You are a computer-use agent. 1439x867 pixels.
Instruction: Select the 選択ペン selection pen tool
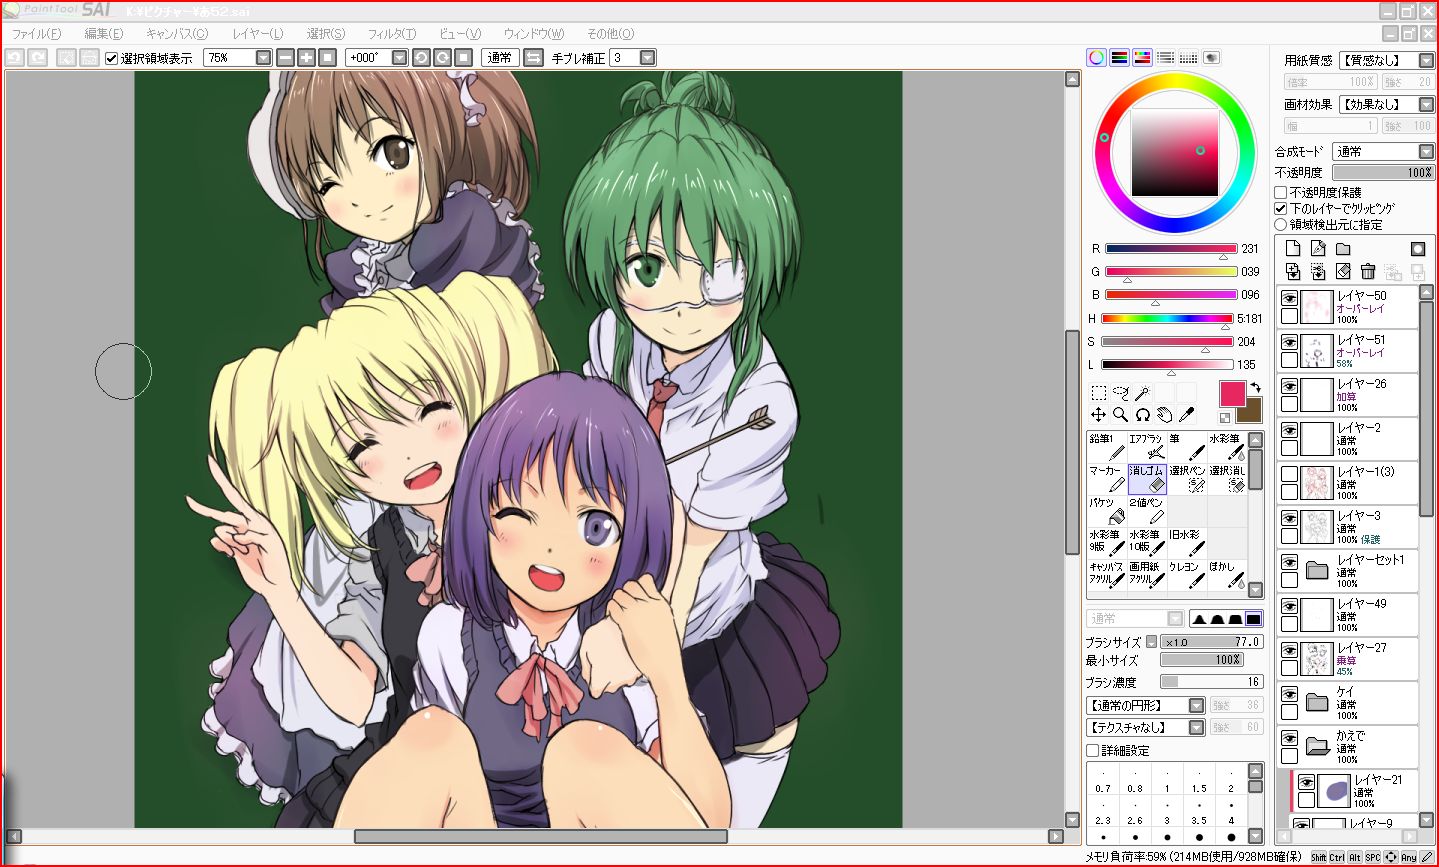point(1187,479)
